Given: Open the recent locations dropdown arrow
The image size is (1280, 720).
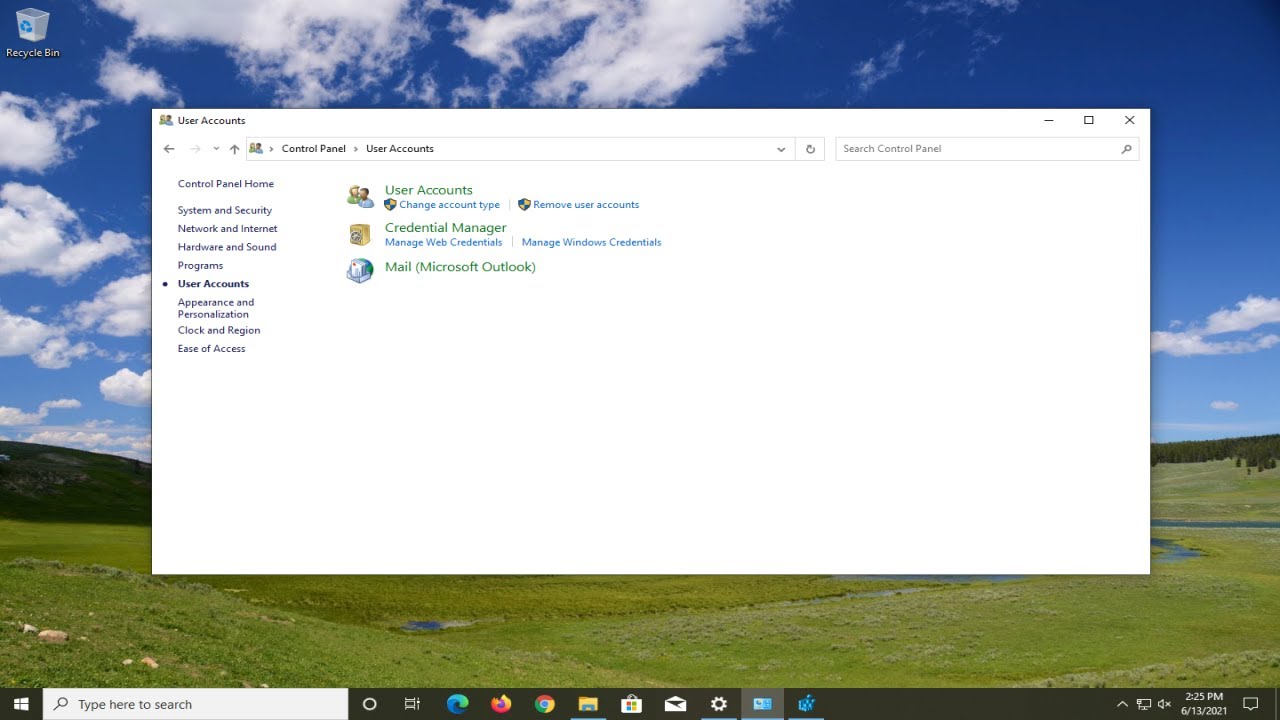Looking at the screenshot, I should 216,149.
